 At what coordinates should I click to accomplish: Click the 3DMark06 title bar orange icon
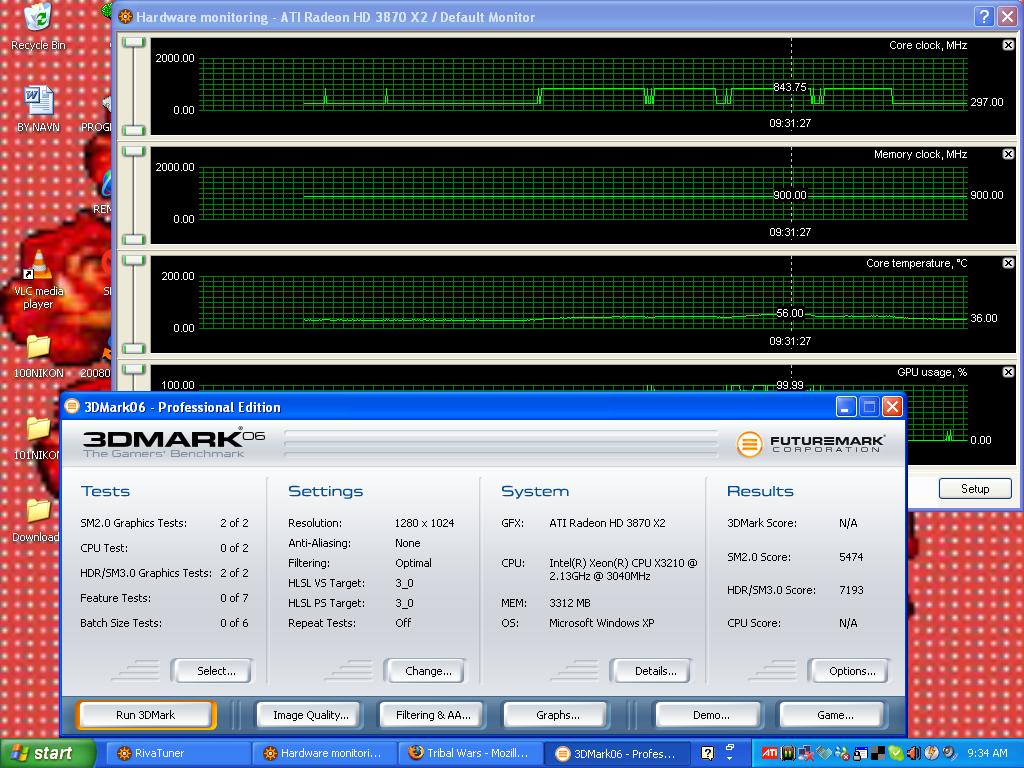pyautogui.click(x=72, y=407)
